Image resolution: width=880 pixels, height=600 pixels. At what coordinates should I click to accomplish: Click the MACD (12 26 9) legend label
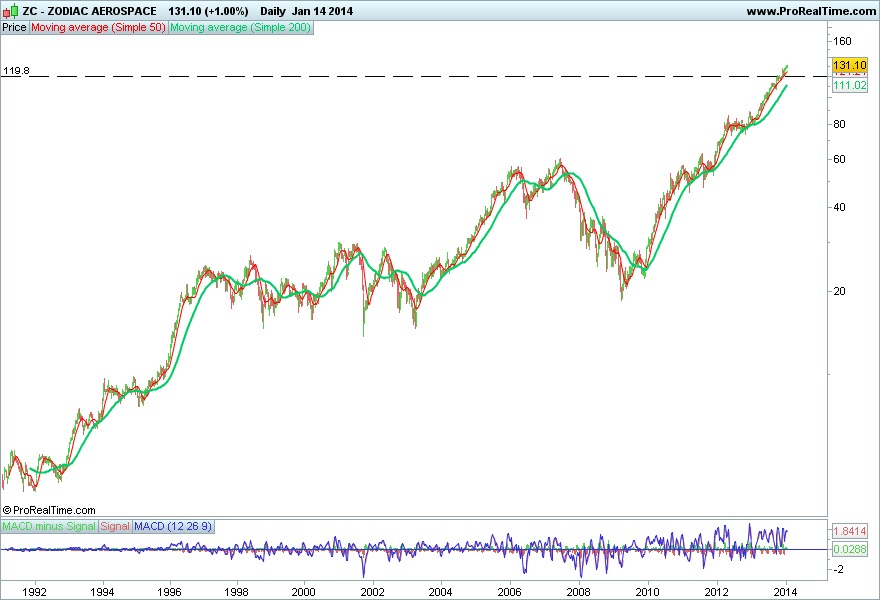click(173, 526)
